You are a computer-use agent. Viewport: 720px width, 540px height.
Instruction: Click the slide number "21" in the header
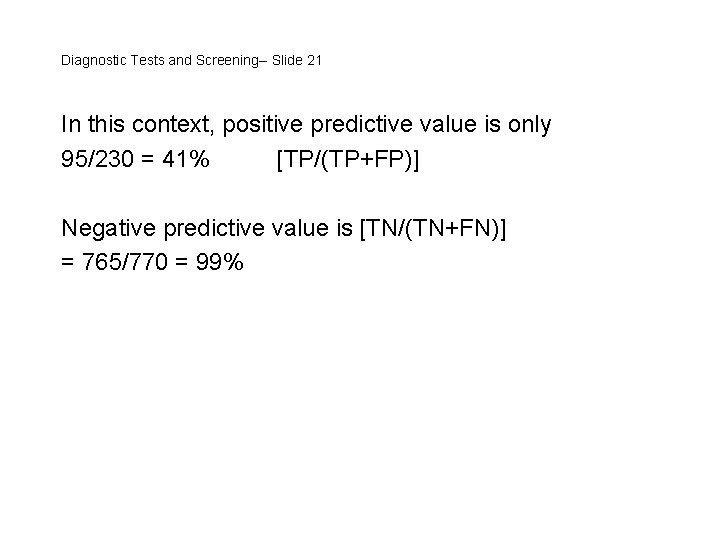click(314, 61)
